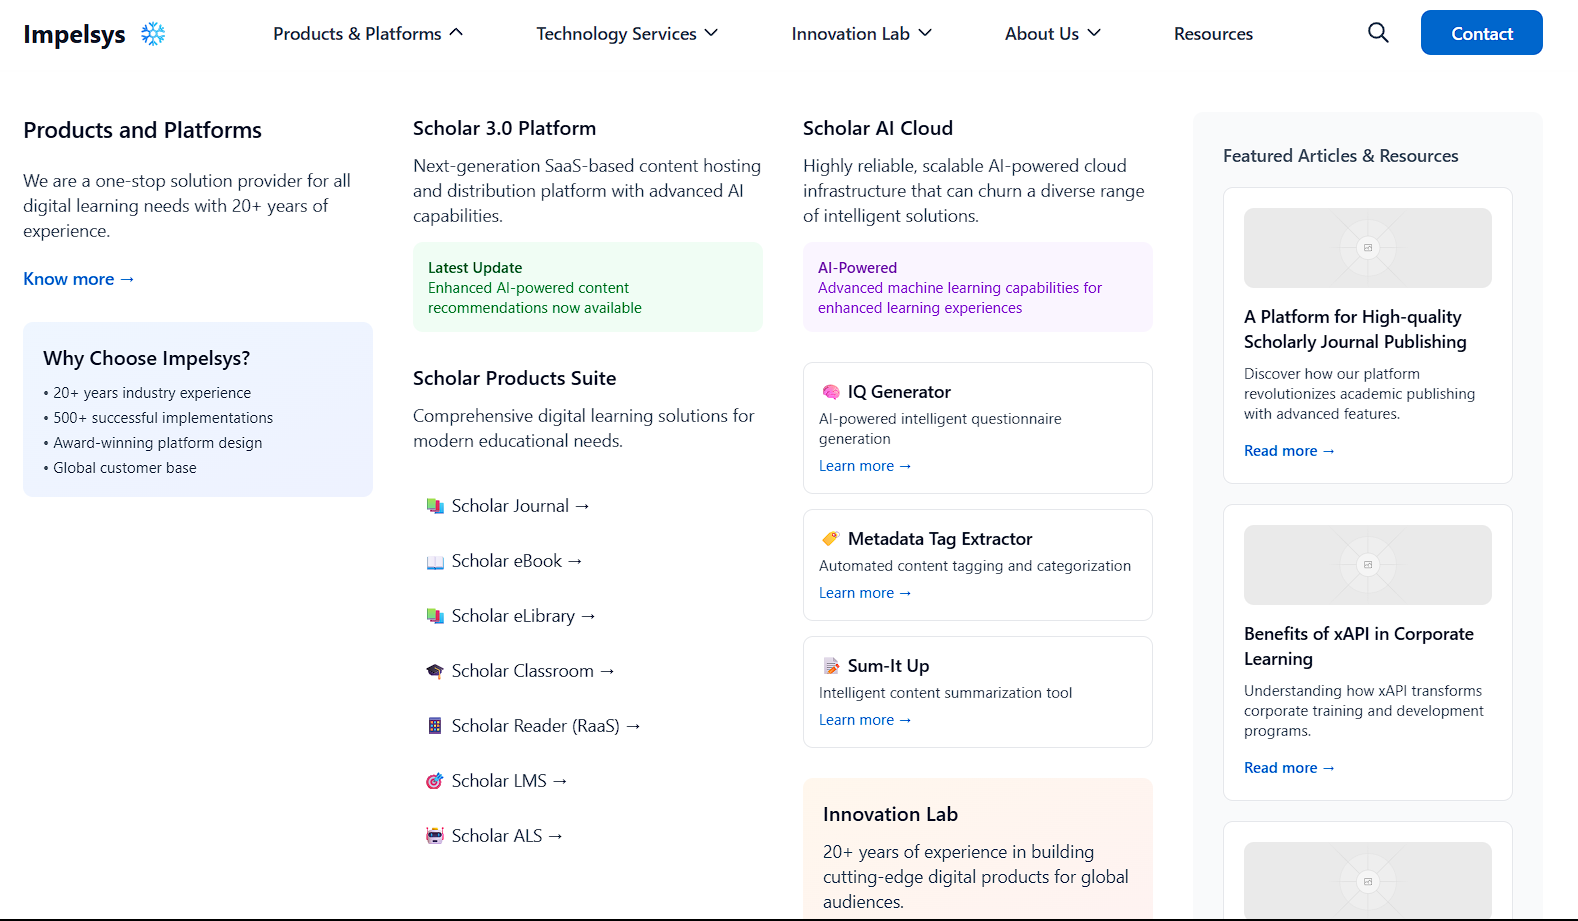1578x921 pixels.
Task: Open Read more for Scholarly Journal Publishing
Action: [1289, 451]
